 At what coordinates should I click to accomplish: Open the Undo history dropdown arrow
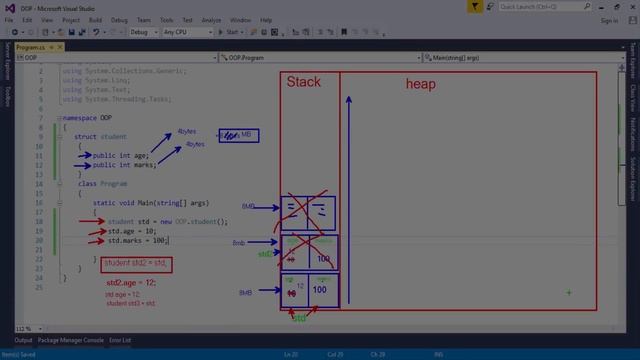[x=104, y=32]
